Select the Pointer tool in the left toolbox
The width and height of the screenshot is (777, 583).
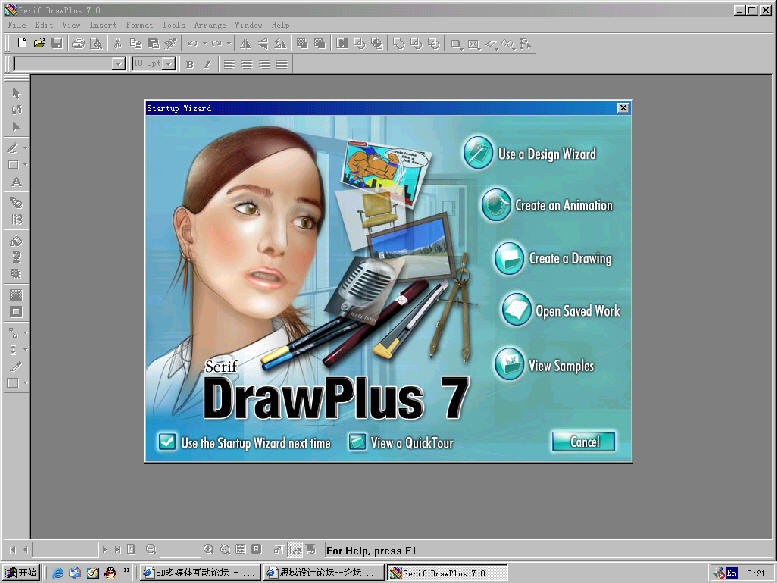16,93
